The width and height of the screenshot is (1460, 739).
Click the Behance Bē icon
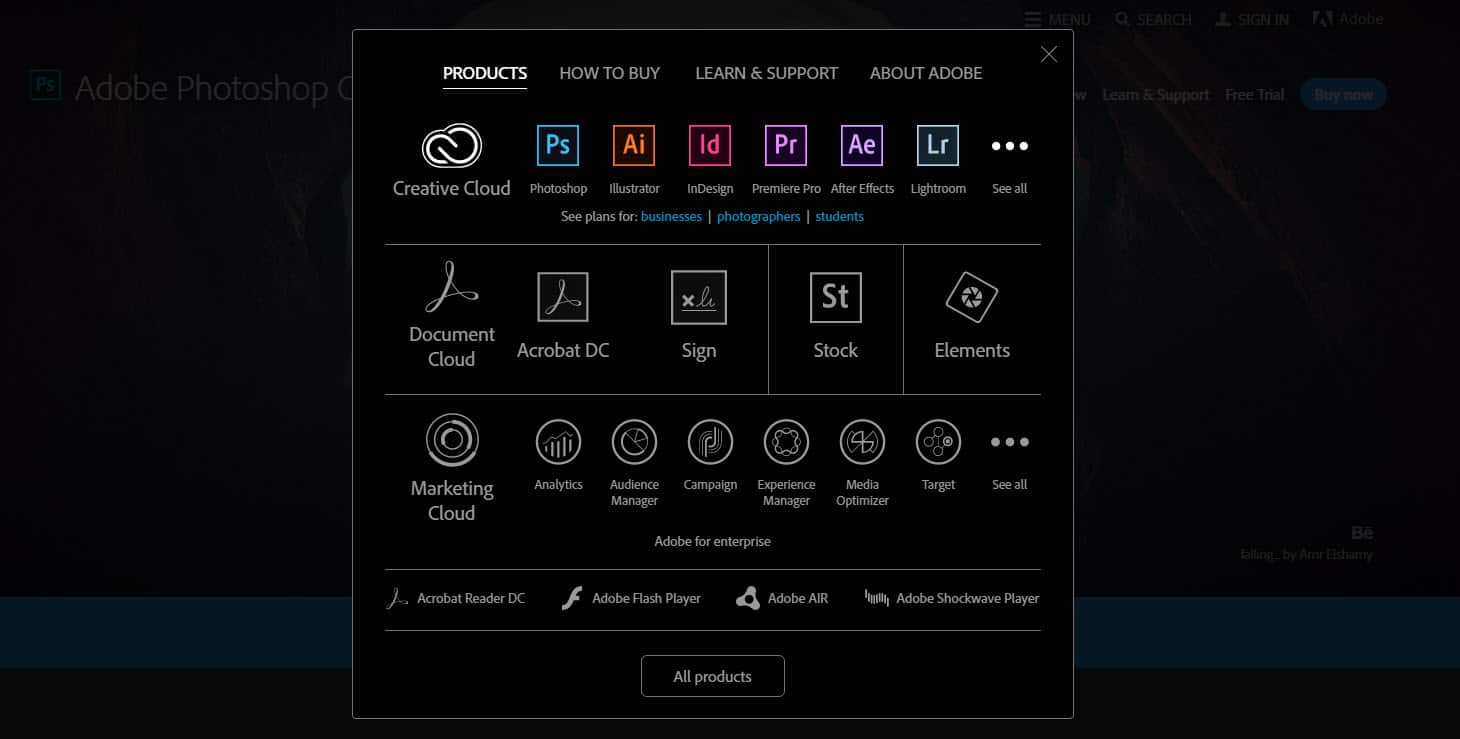pos(1362,533)
